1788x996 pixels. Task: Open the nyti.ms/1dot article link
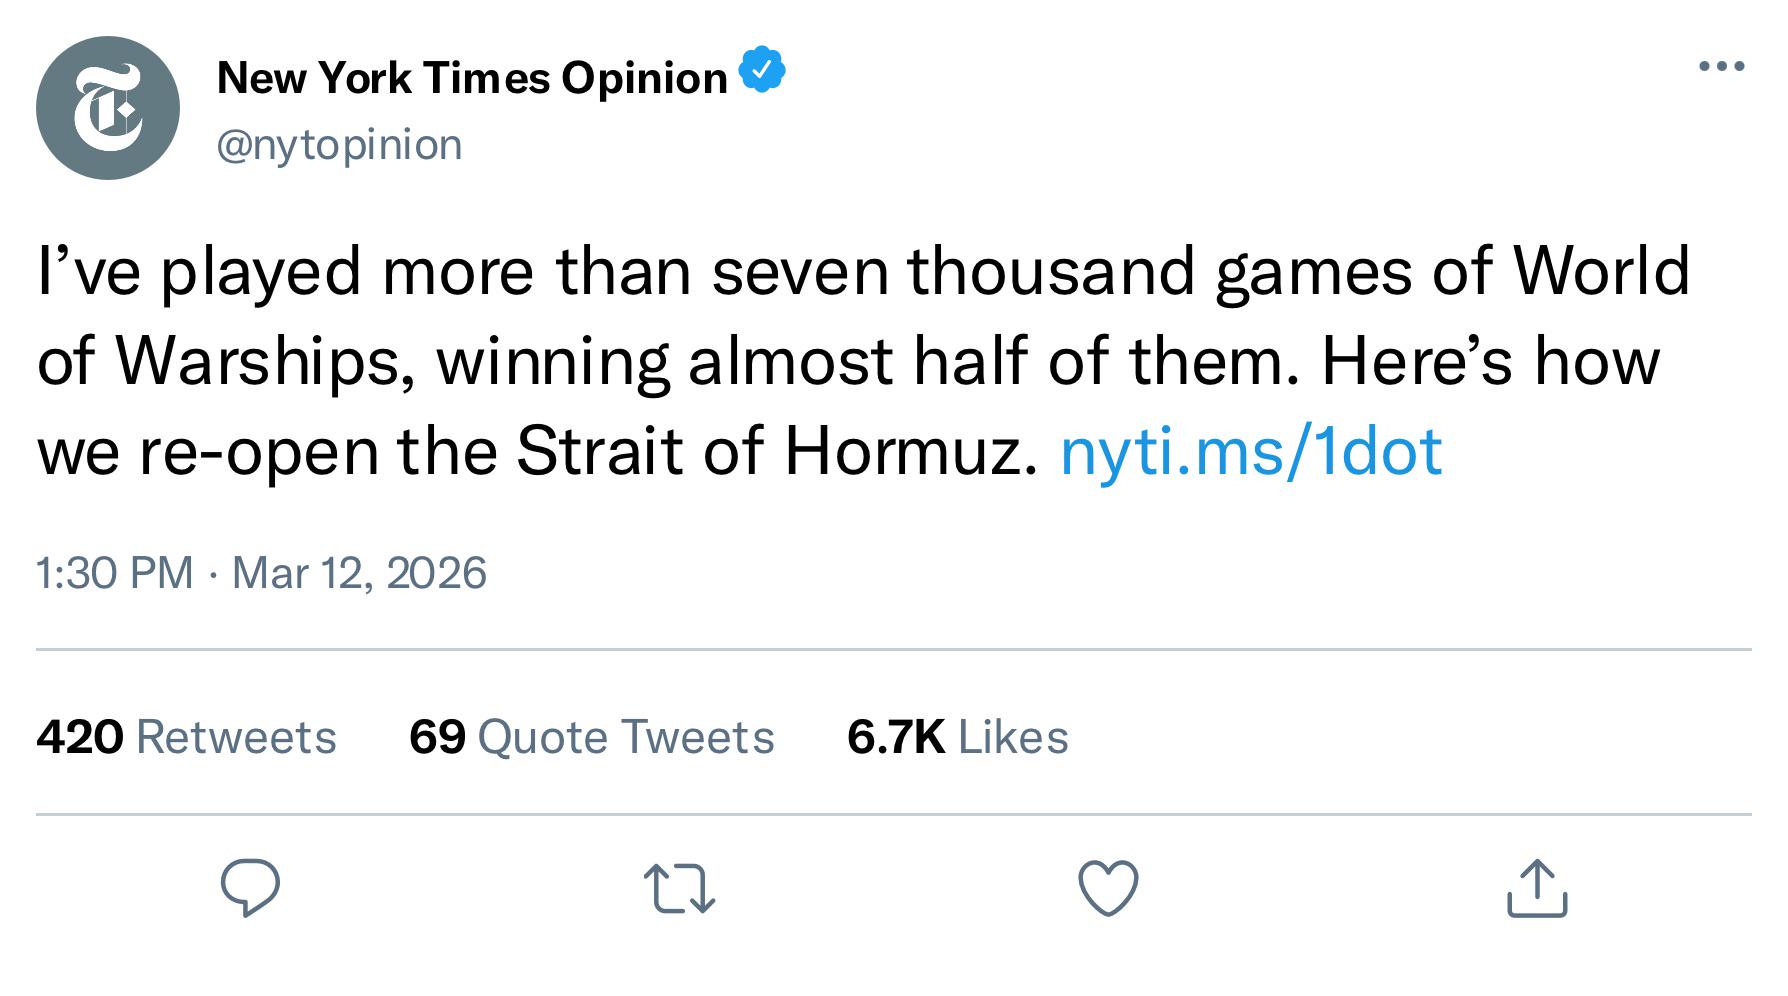coord(1250,451)
